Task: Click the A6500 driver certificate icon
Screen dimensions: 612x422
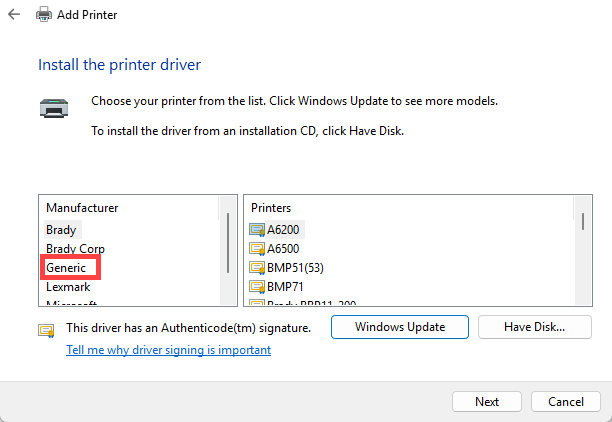Action: click(257, 249)
